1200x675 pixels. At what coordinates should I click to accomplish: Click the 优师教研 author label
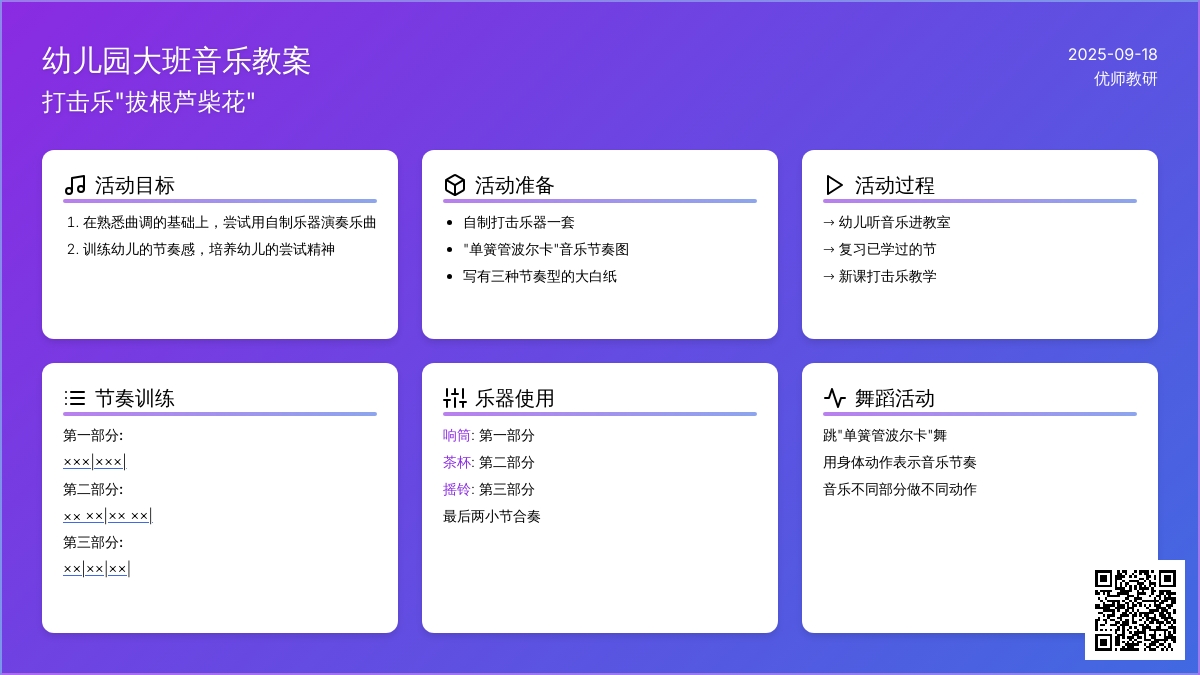pos(1125,79)
